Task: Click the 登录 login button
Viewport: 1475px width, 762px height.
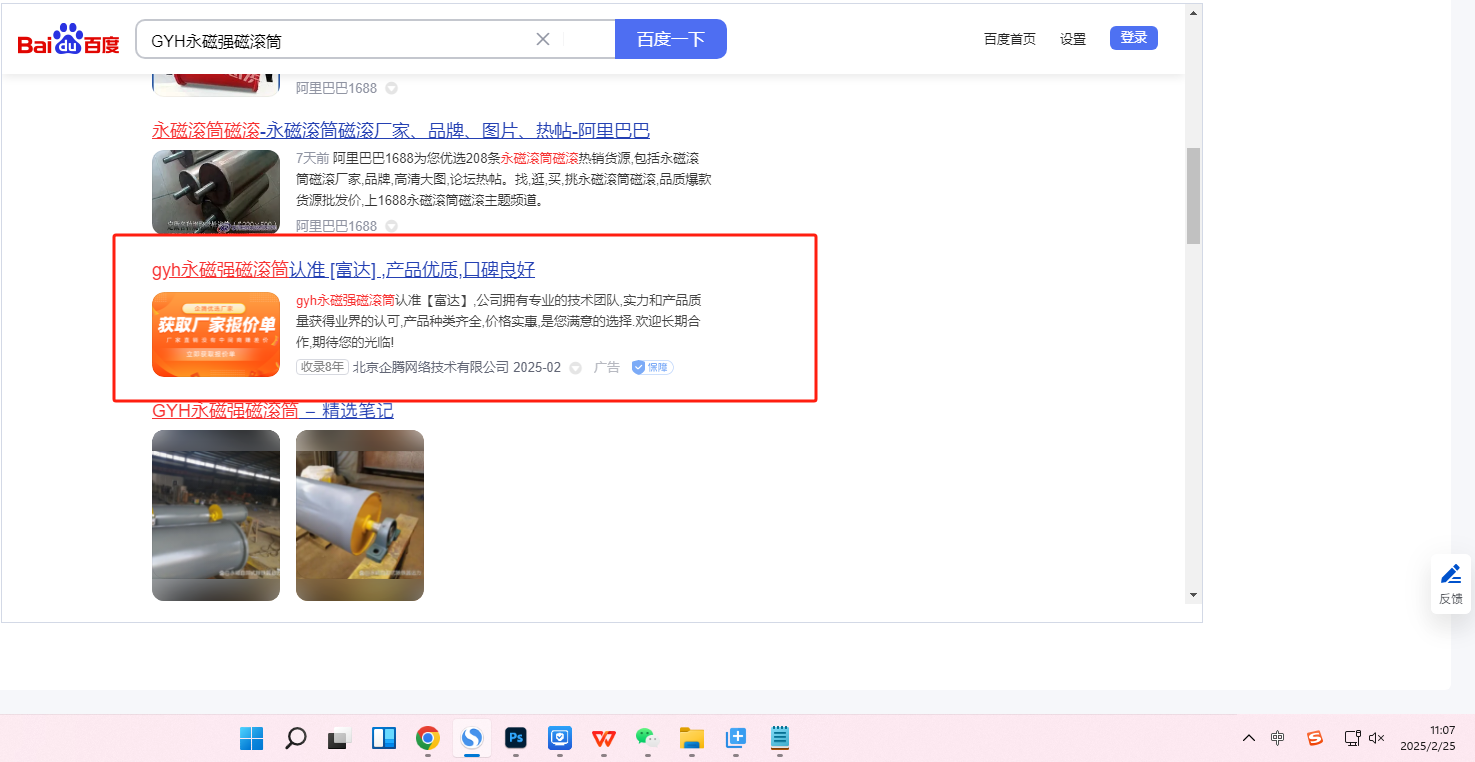Action: (x=1134, y=38)
